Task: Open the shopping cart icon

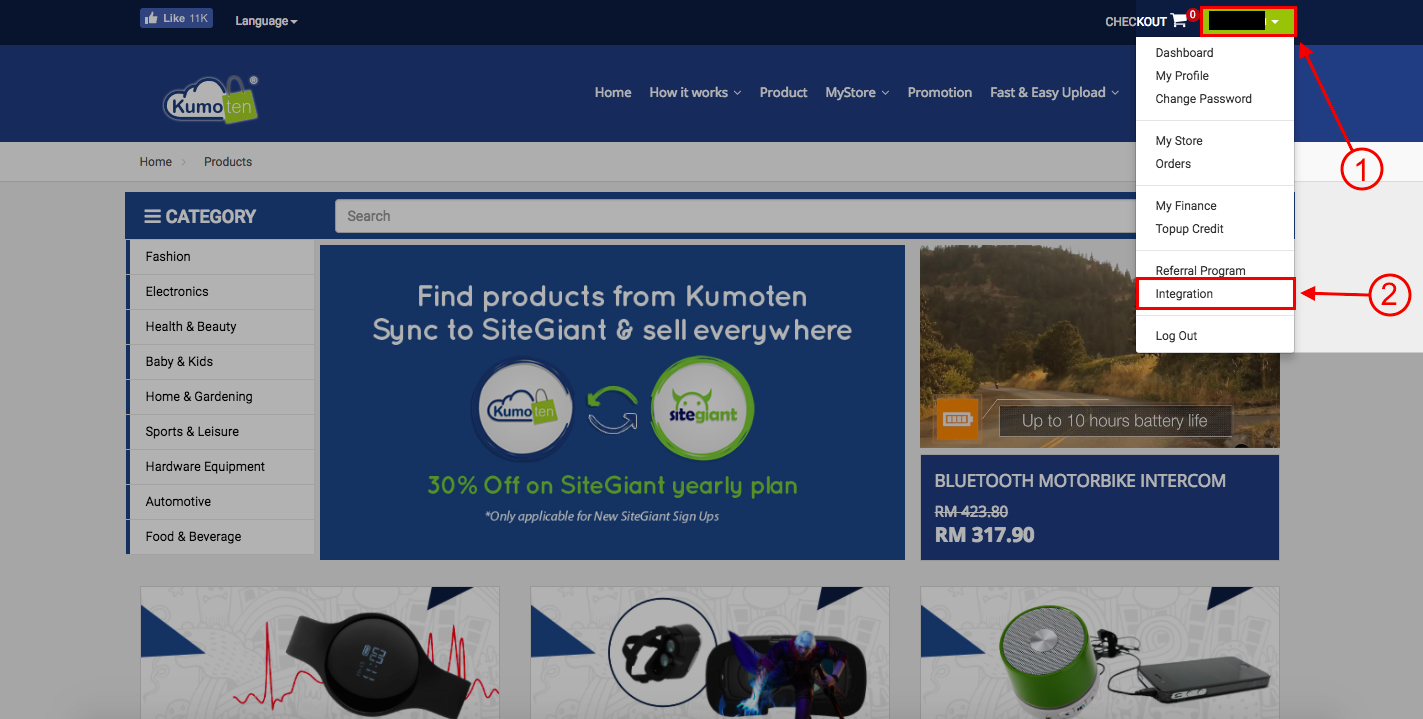Action: coord(1180,21)
